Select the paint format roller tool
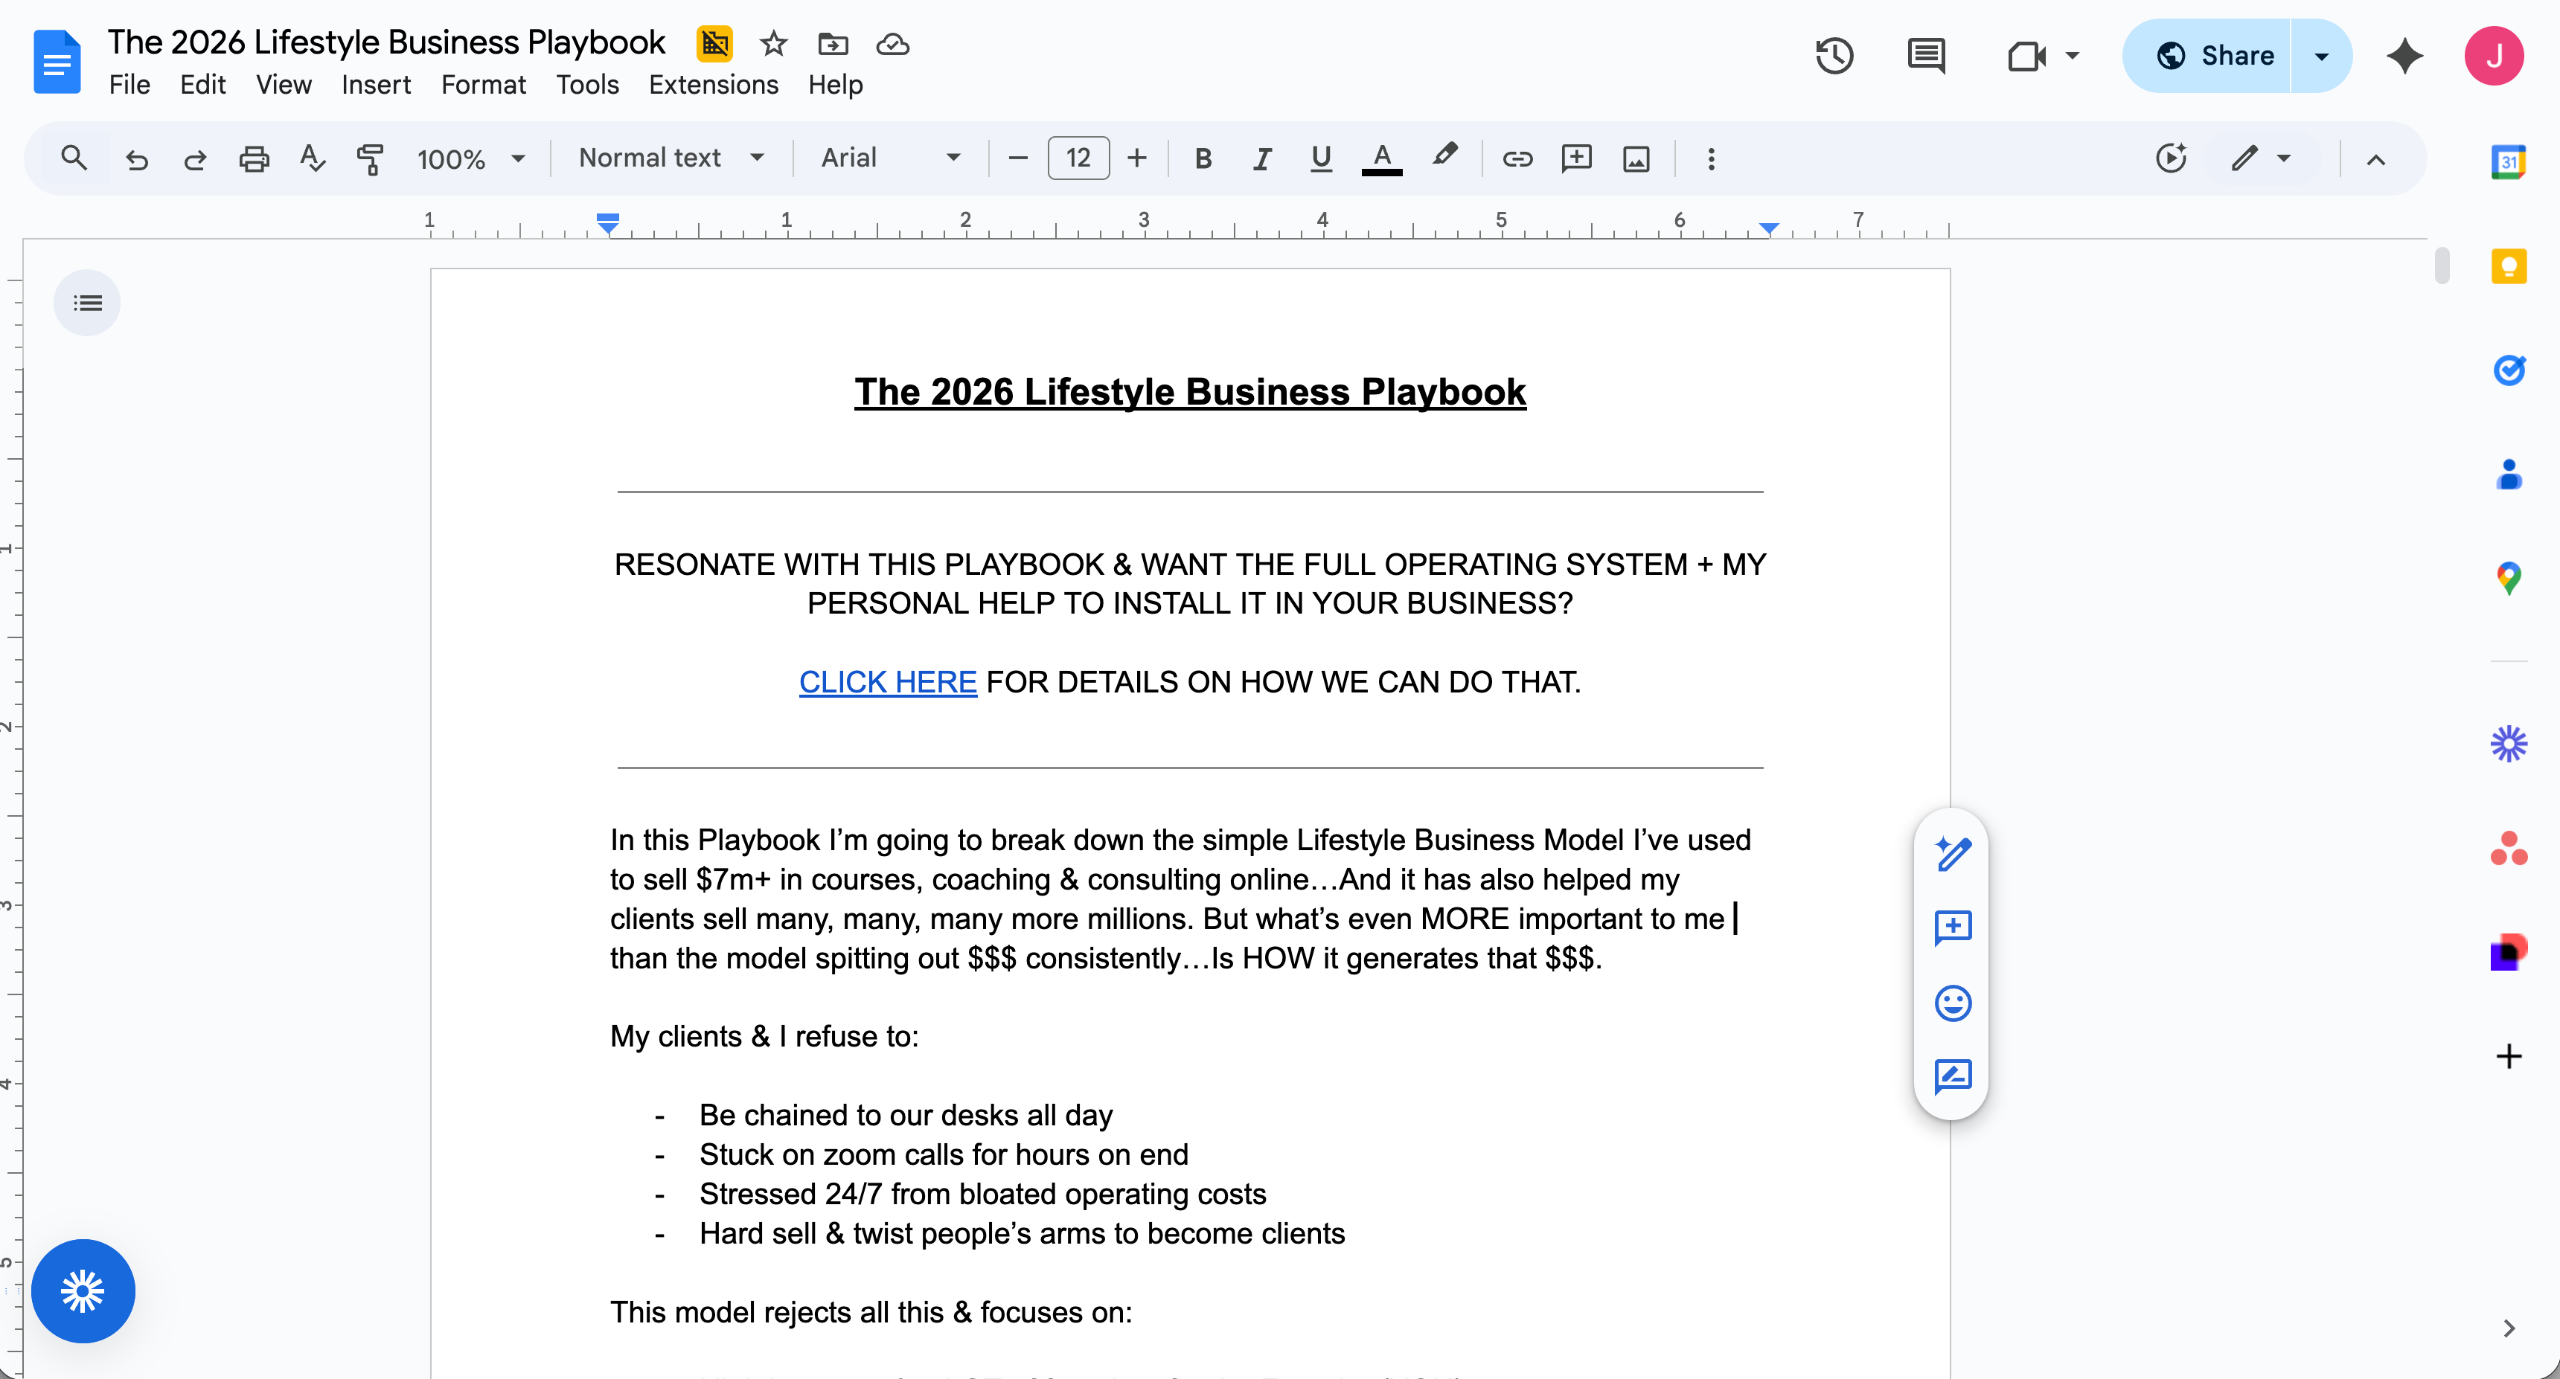 pos(370,158)
